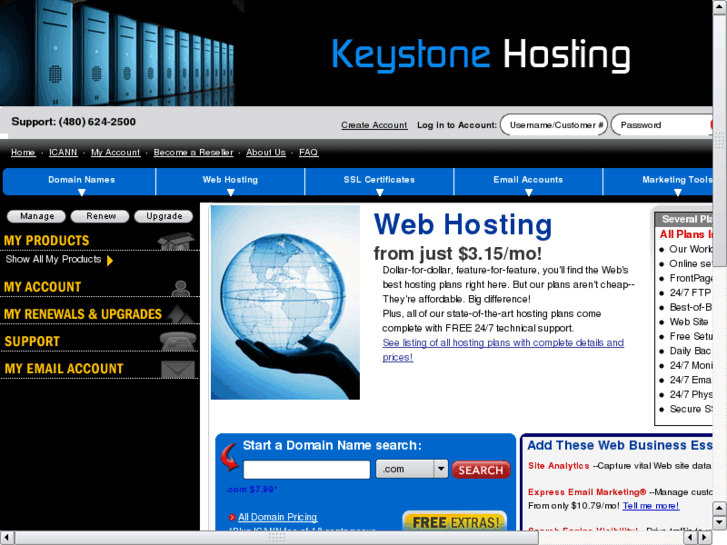Click the horizontal scrollbar far-right arrow

pos(705,538)
